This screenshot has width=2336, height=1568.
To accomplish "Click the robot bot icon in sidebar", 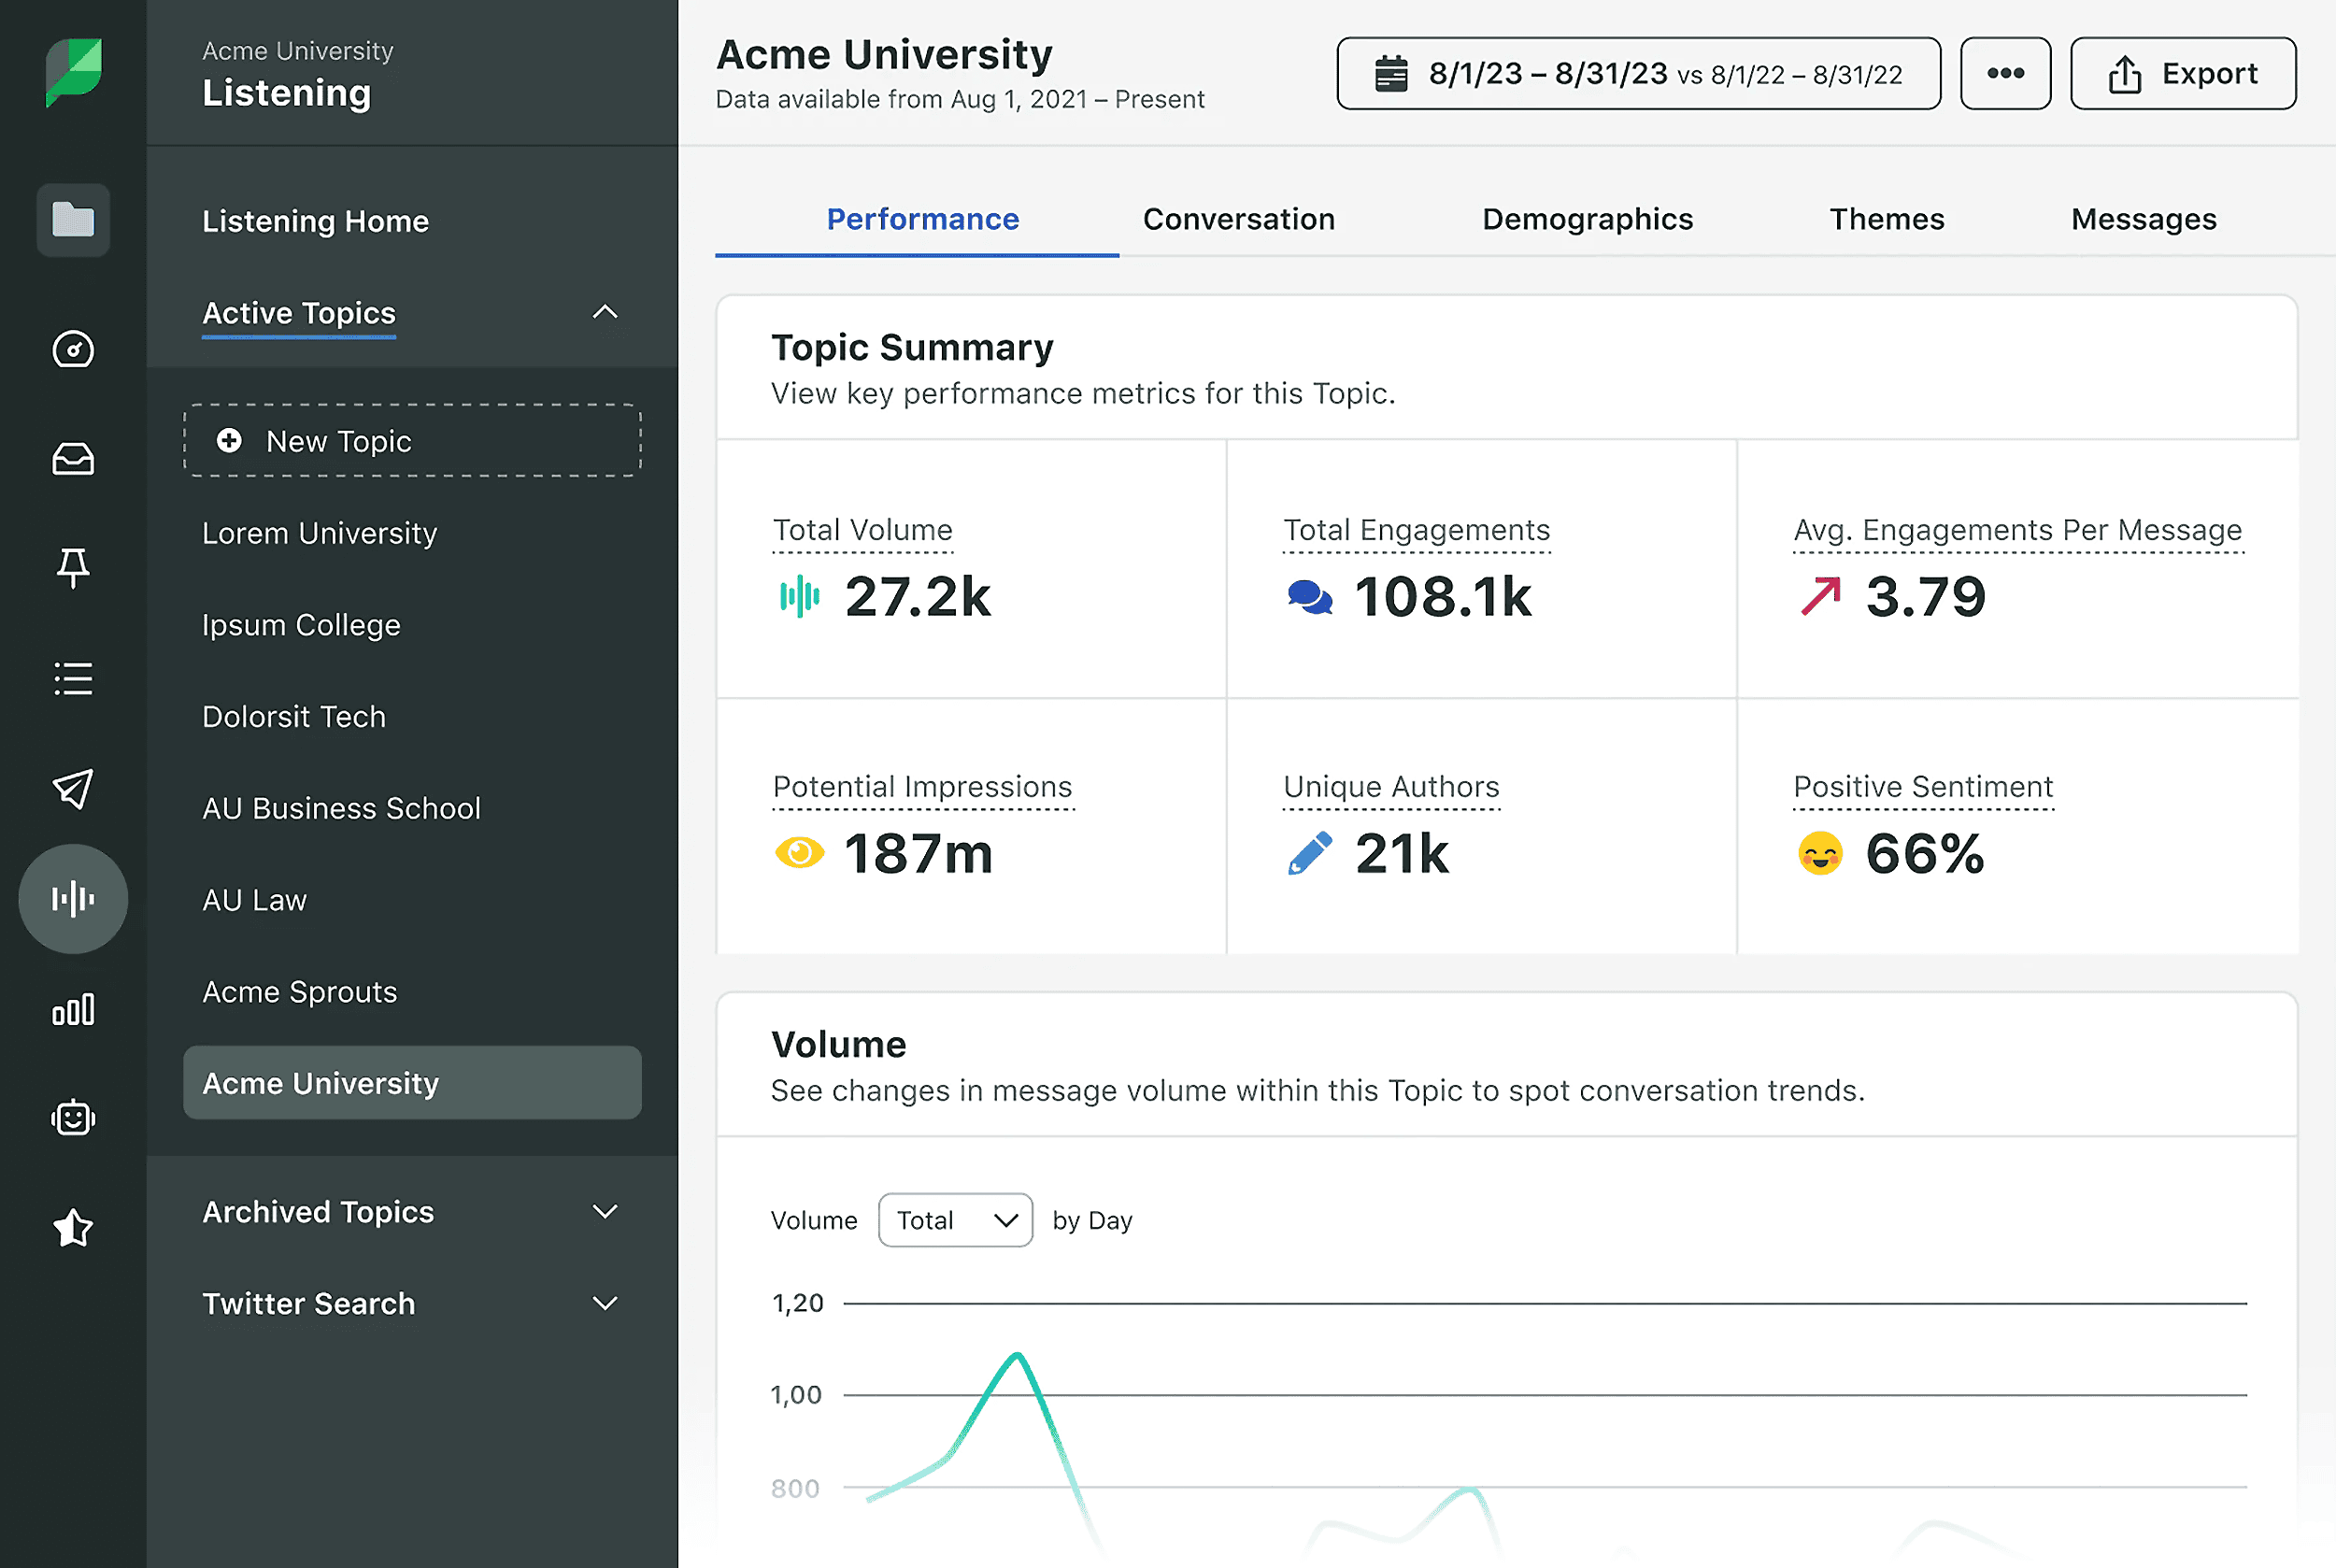I will [73, 1118].
